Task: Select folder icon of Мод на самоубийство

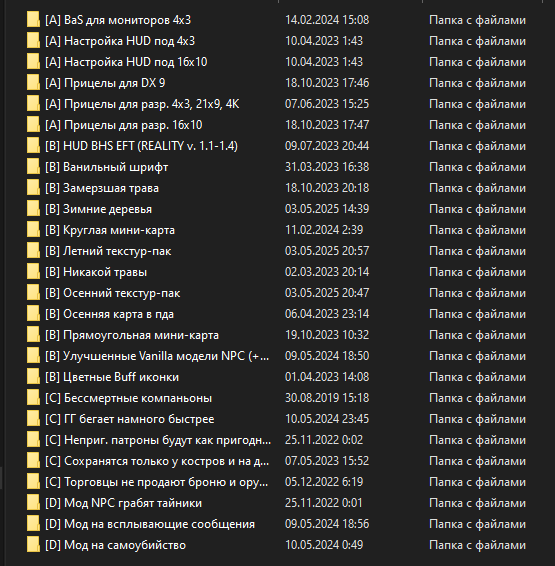Action: [x=33, y=545]
